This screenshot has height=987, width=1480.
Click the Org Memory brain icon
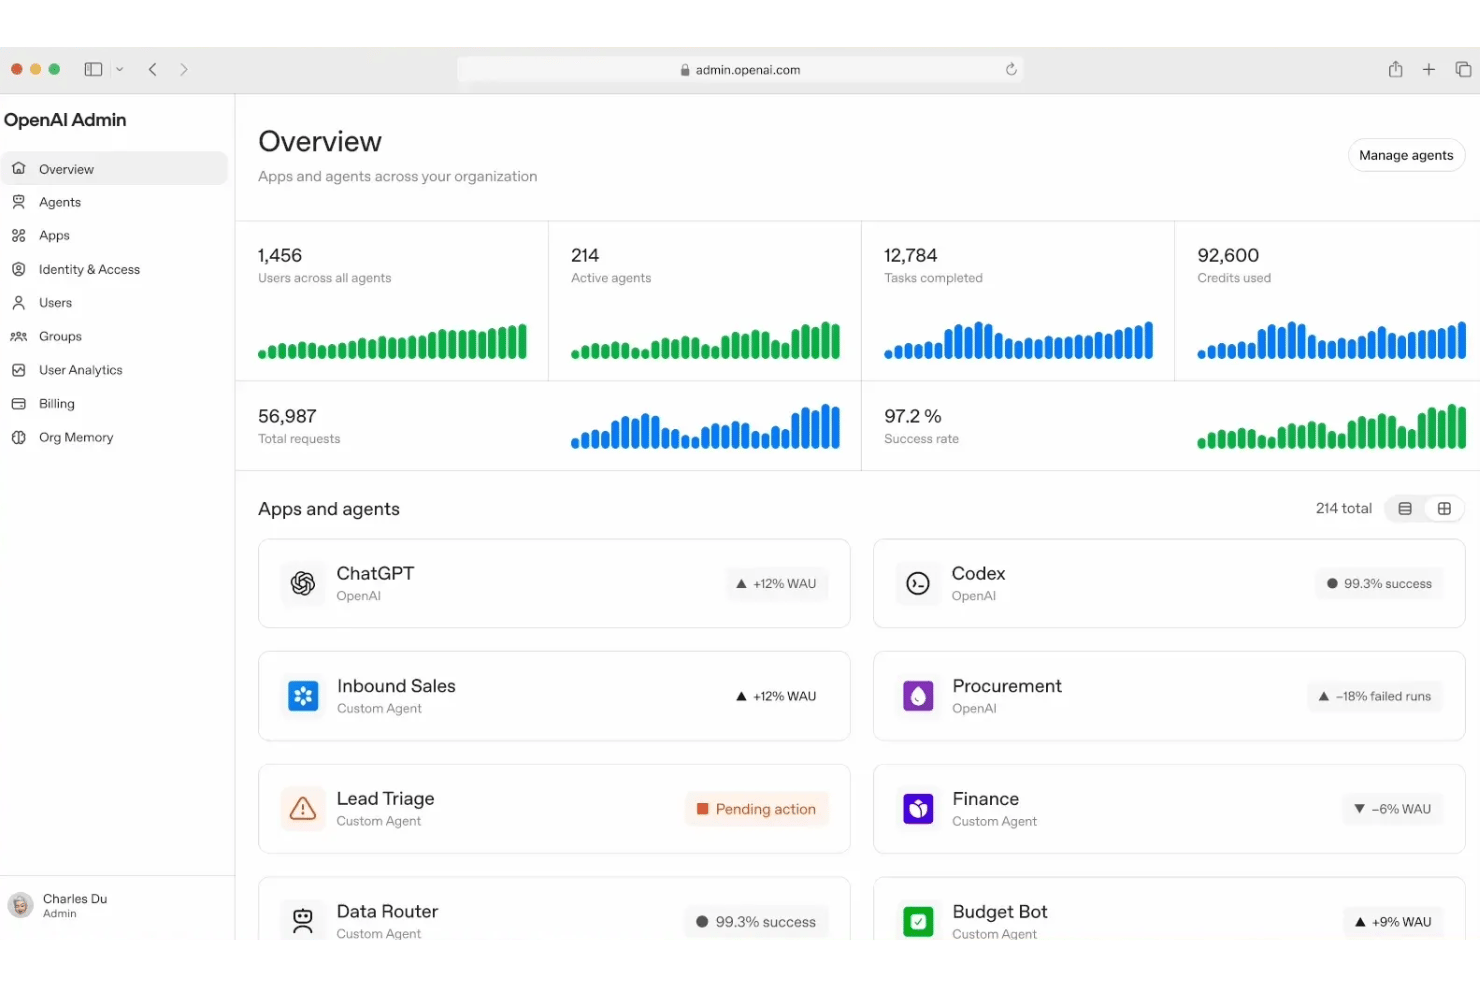coord(18,437)
